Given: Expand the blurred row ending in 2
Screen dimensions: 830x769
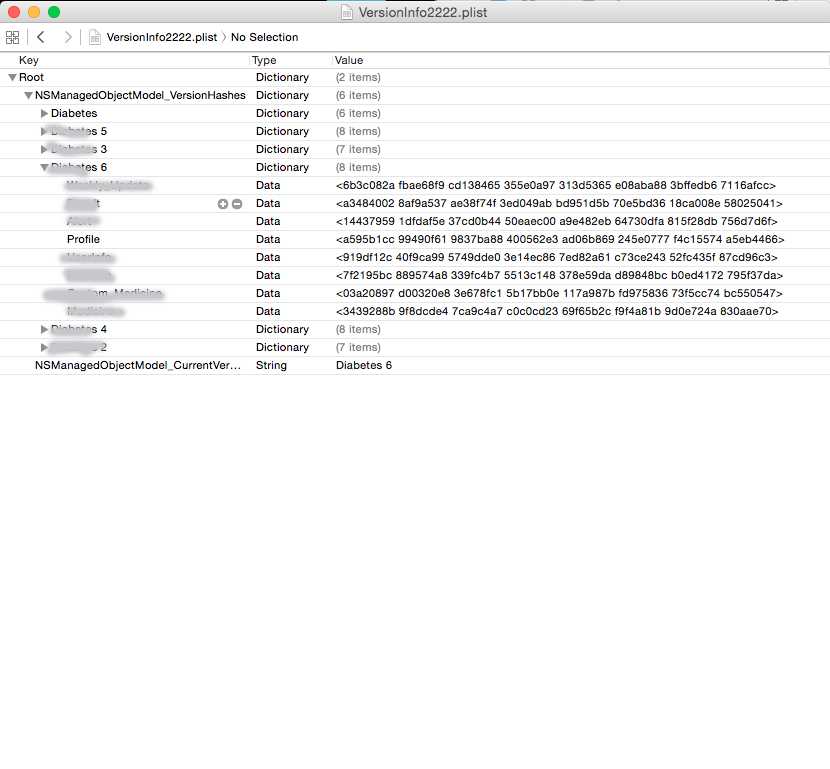Looking at the screenshot, I should click(x=44, y=347).
